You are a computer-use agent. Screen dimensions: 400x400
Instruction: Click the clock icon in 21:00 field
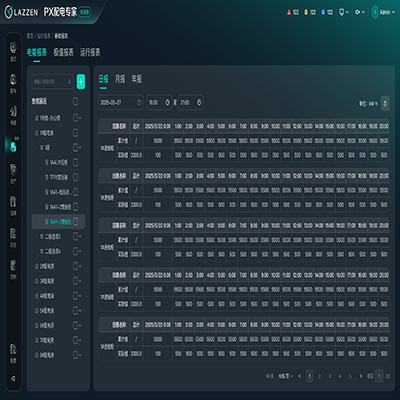tap(199, 103)
